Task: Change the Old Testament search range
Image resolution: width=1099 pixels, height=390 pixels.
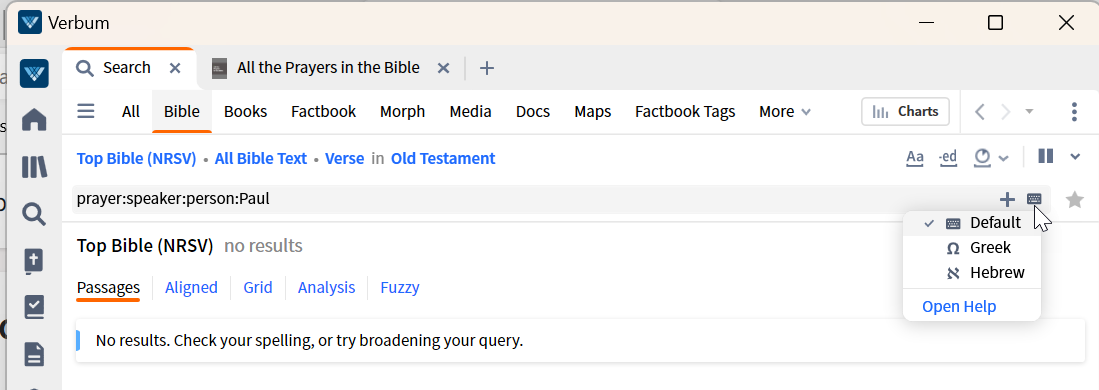Action: [x=443, y=159]
